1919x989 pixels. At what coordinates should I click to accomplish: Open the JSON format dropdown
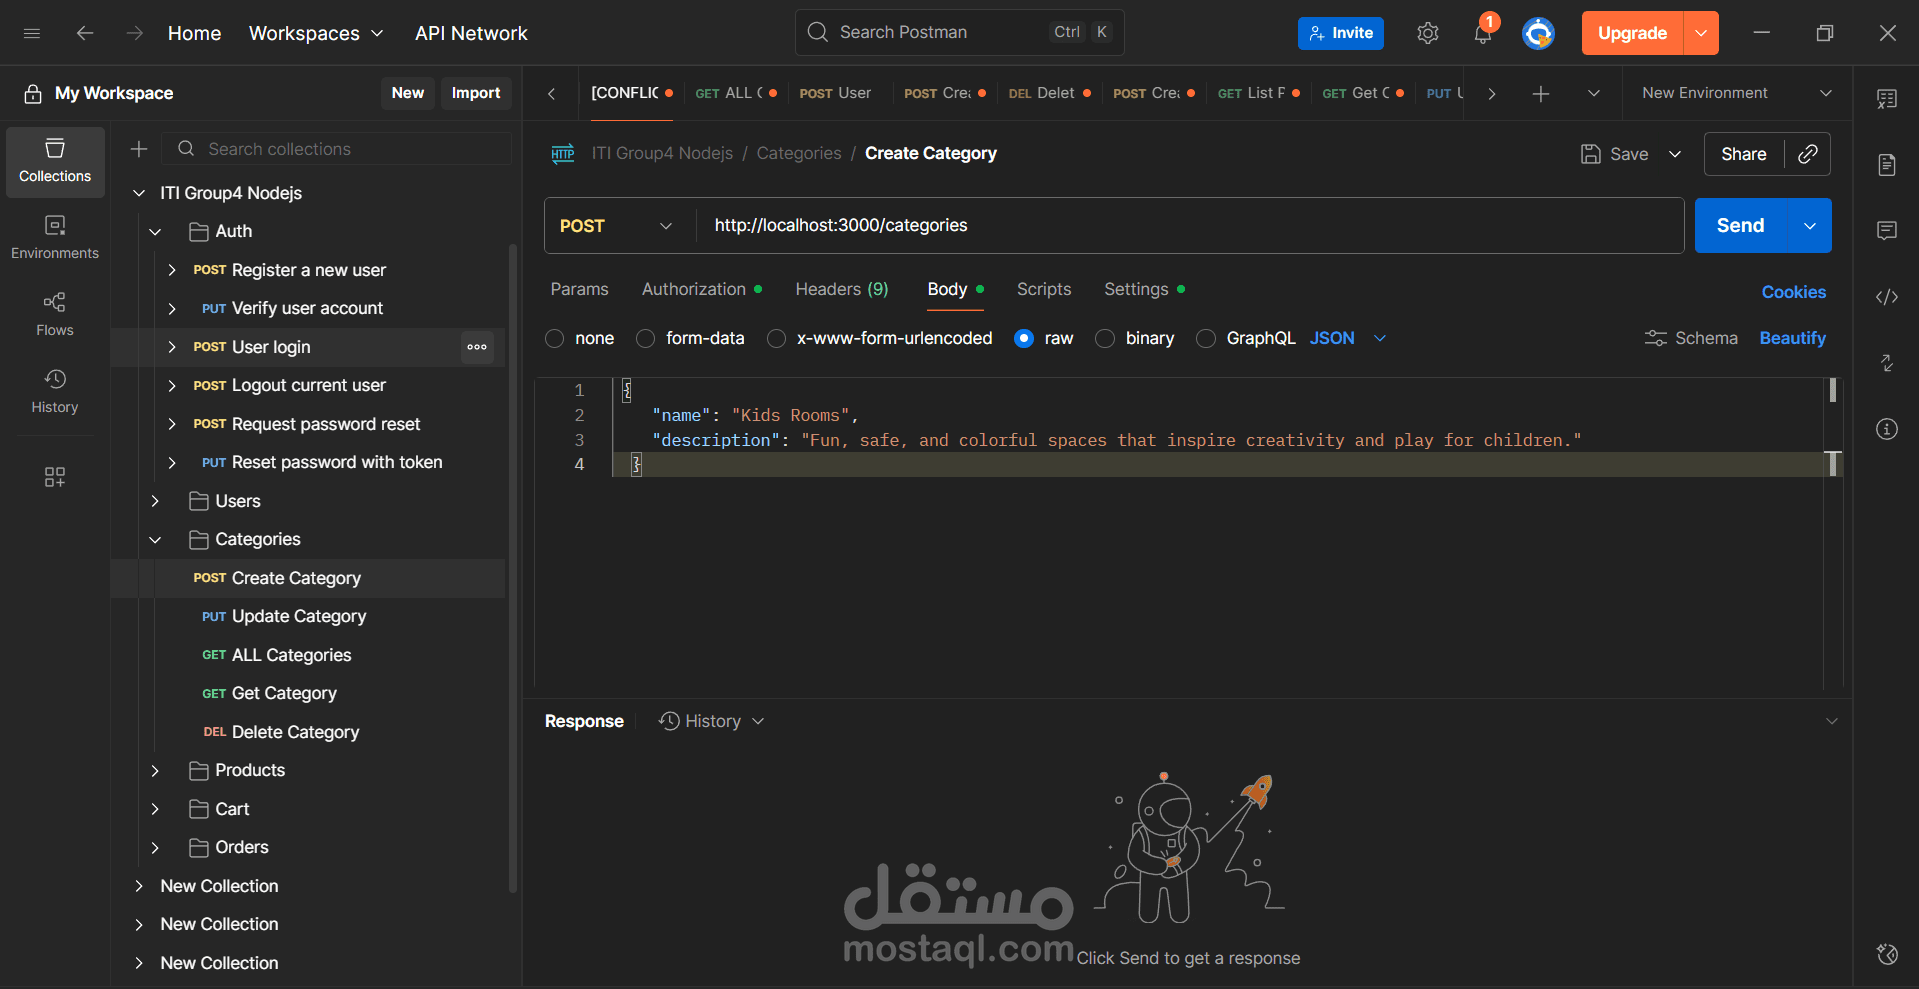1348,339
